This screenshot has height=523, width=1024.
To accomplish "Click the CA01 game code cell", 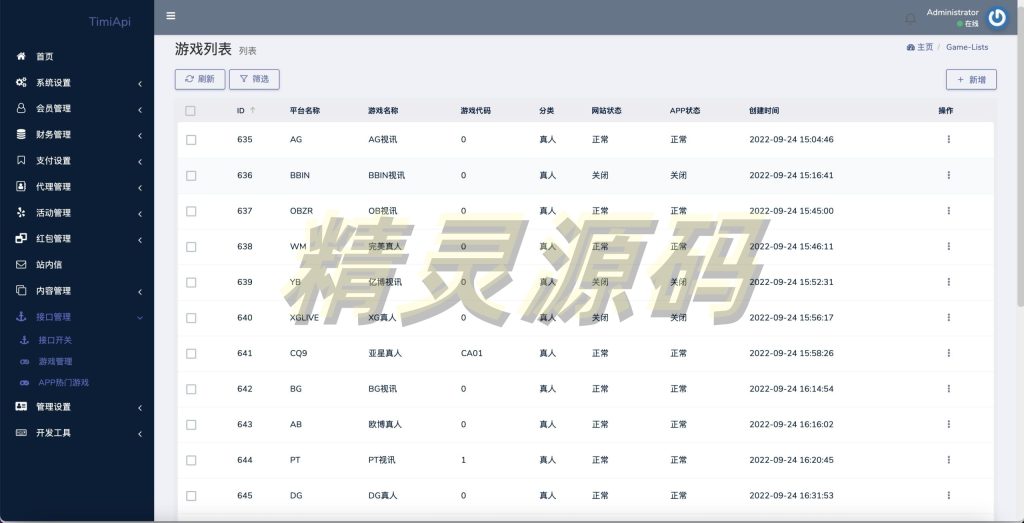I will pyautogui.click(x=472, y=353).
